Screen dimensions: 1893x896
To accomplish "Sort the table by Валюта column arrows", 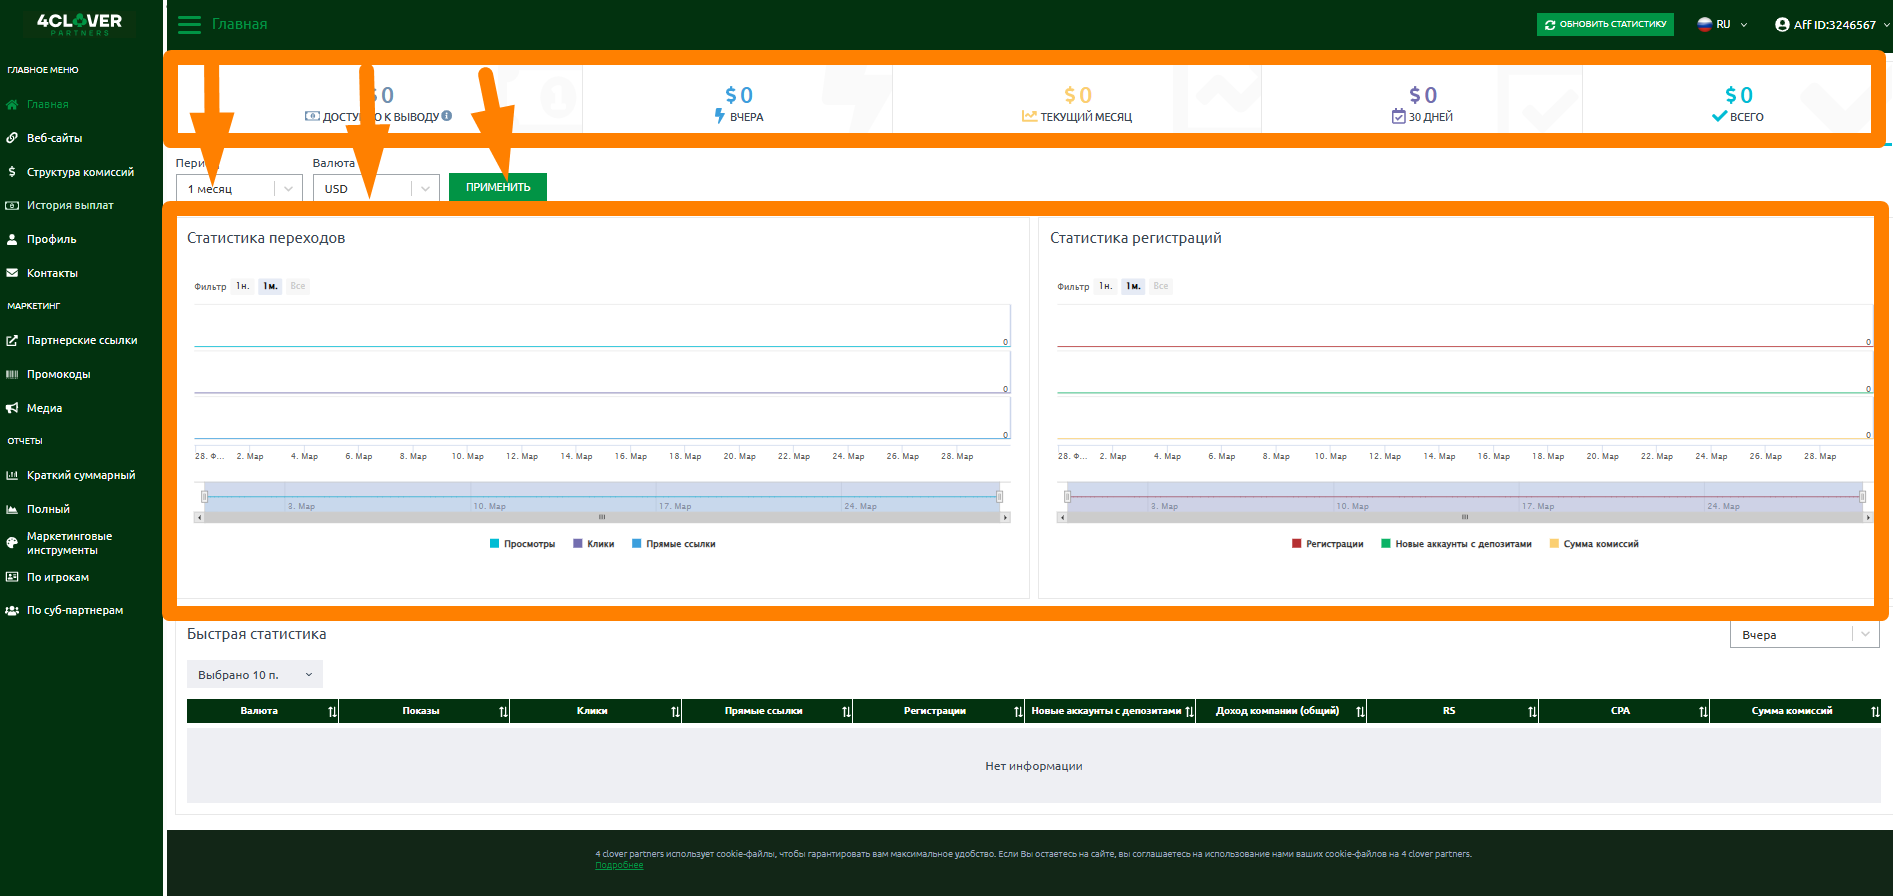I will 332,712.
